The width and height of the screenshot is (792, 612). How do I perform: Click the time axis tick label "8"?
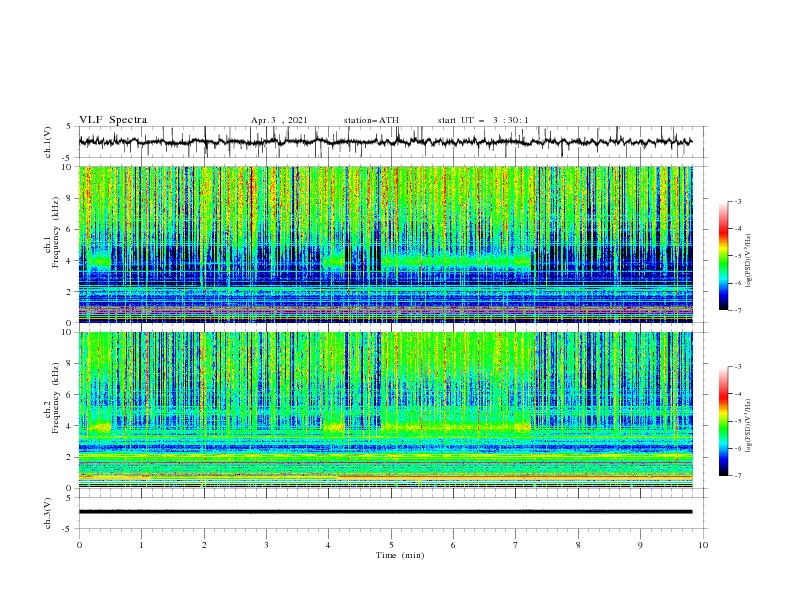578,545
